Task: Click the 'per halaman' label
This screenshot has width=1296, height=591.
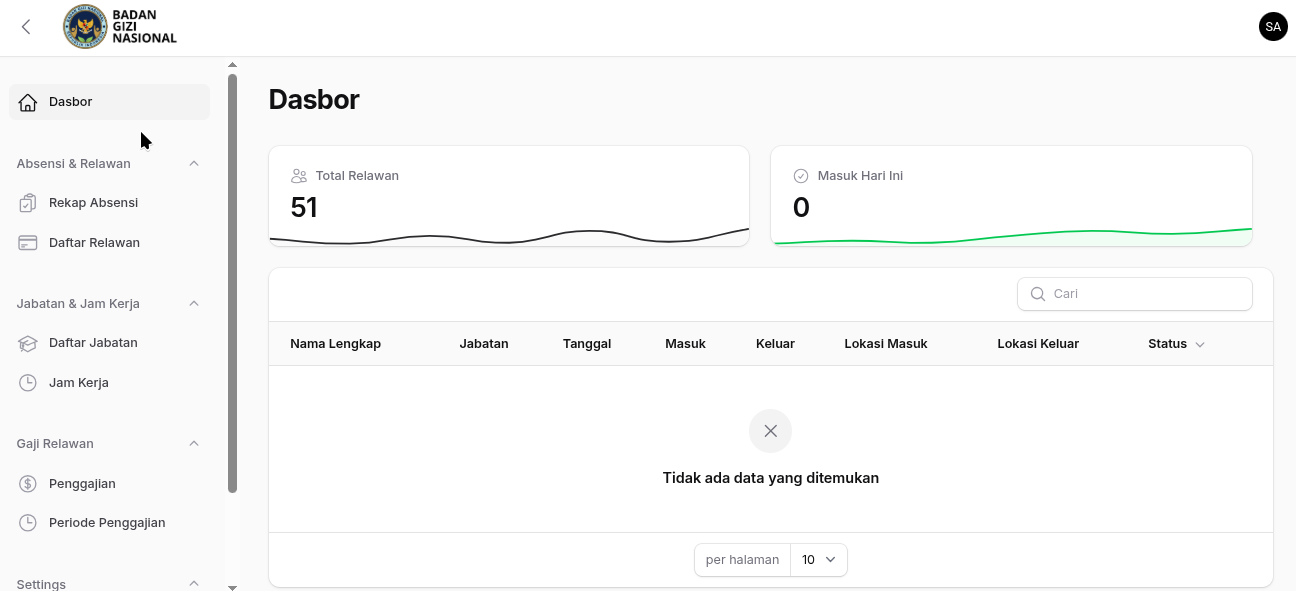Action: 742,560
